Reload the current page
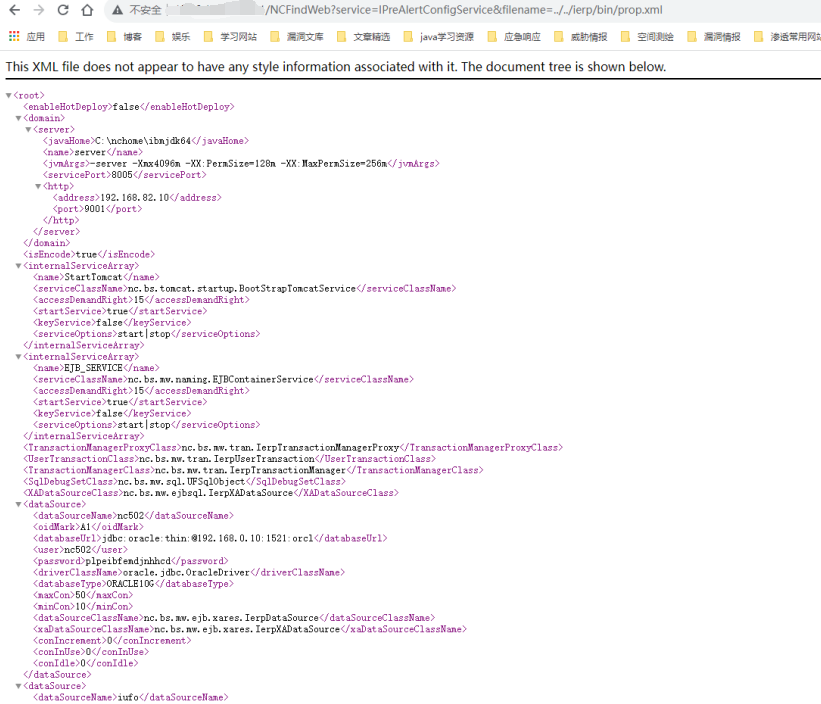Viewport: 821px width, 704px height. pos(63,11)
